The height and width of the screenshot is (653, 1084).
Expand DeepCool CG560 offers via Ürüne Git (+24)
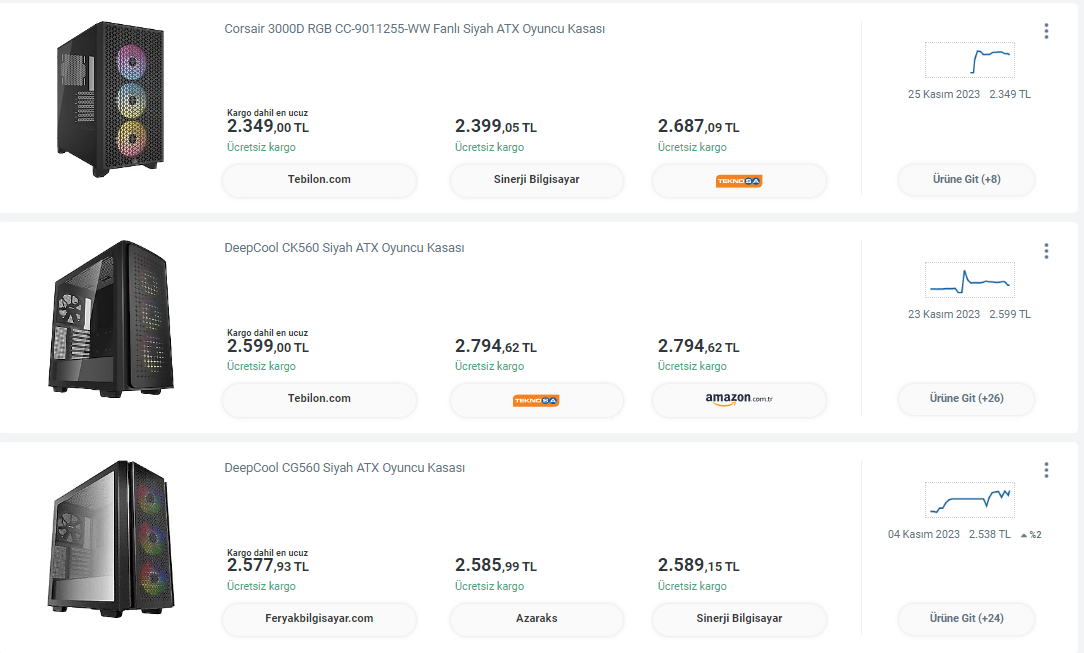click(x=966, y=619)
